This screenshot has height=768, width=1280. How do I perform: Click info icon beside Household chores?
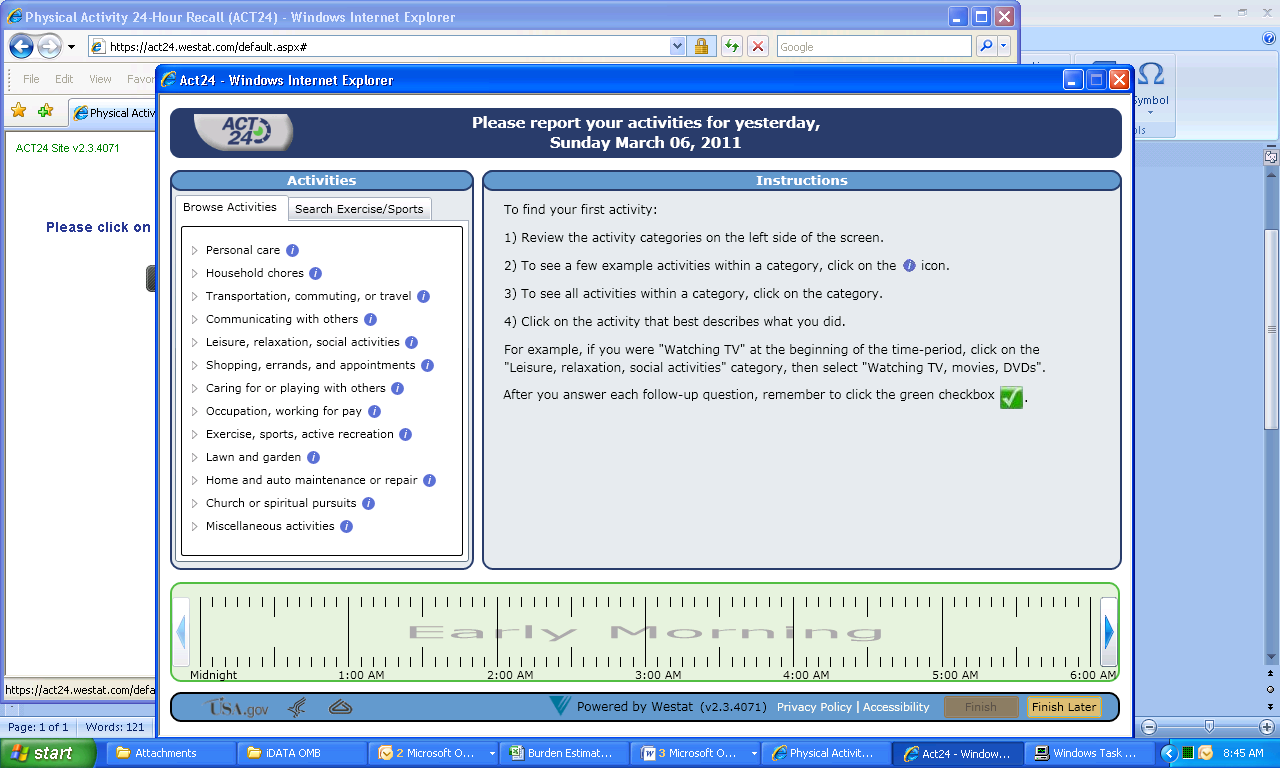315,274
